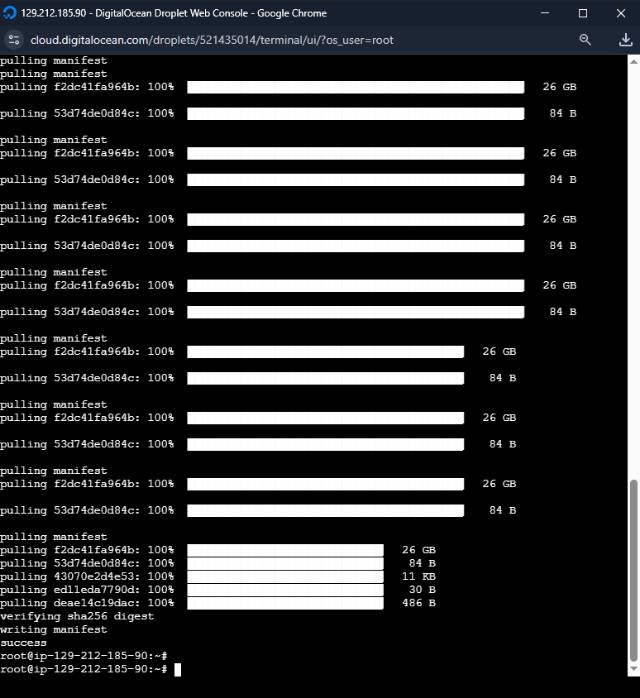Image resolution: width=640 pixels, height=698 pixels.
Task: Click the progress bar for layer 43070e2d4e53
Action: pyautogui.click(x=285, y=577)
